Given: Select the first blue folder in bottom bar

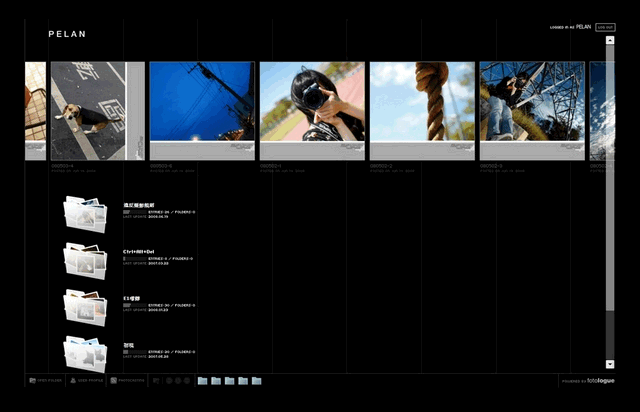Looking at the screenshot, I should (x=202, y=381).
